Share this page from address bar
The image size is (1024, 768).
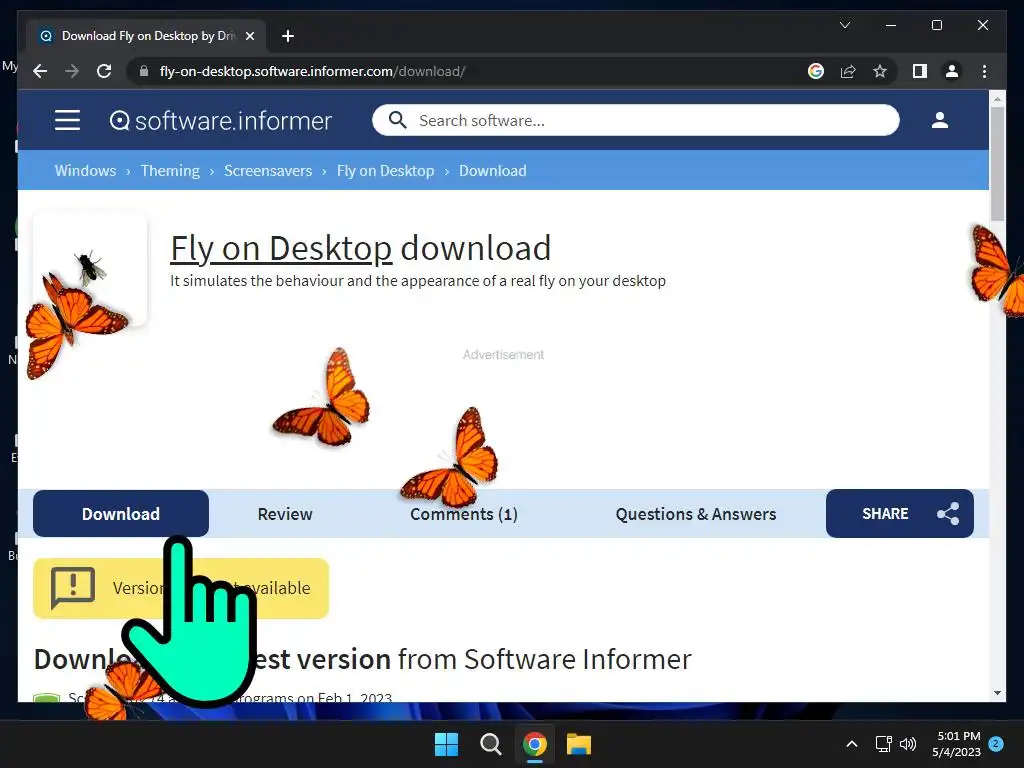click(848, 71)
